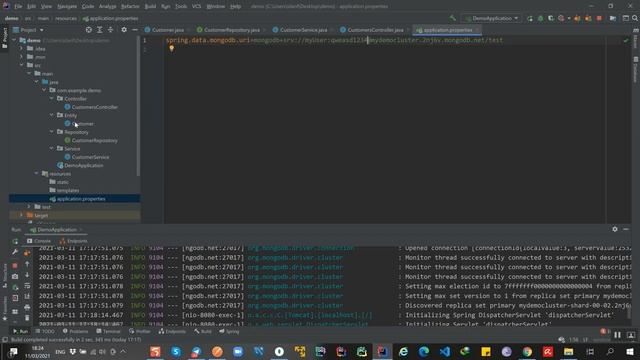Click the red Stop icon in Run panel
Image resolution: width=640 pixels, height=360 pixels.
[15, 266]
